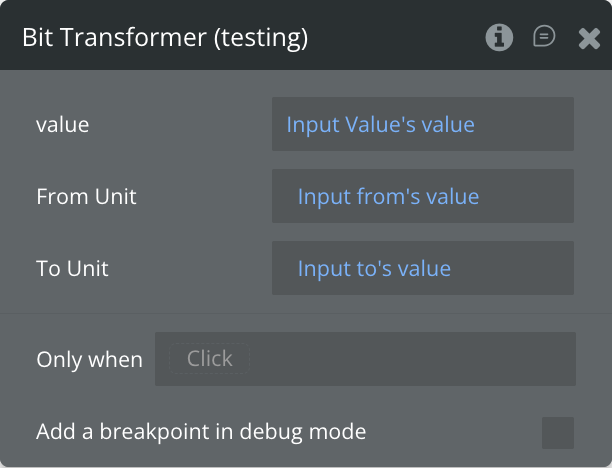The height and width of the screenshot is (468, 612).
Task: Click the "Only when" condition label
Action: 89,360
